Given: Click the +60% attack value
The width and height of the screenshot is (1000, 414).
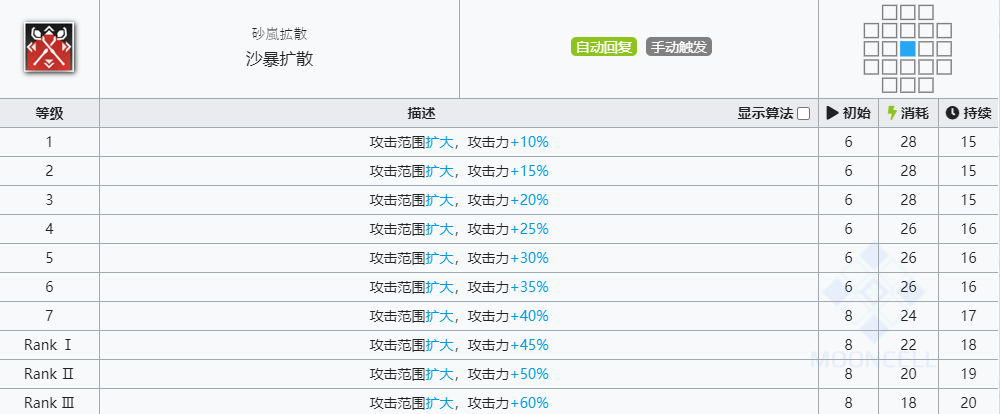Looking at the screenshot, I should pos(529,403).
